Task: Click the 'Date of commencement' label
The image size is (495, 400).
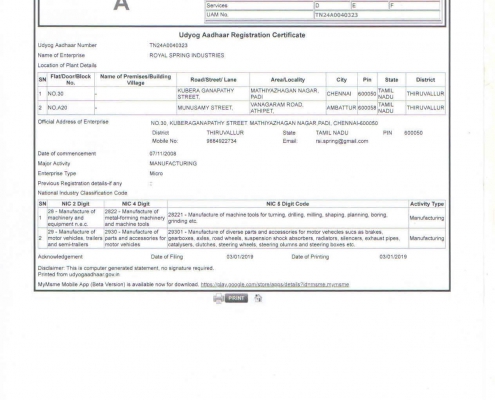Action: [x=67, y=154]
